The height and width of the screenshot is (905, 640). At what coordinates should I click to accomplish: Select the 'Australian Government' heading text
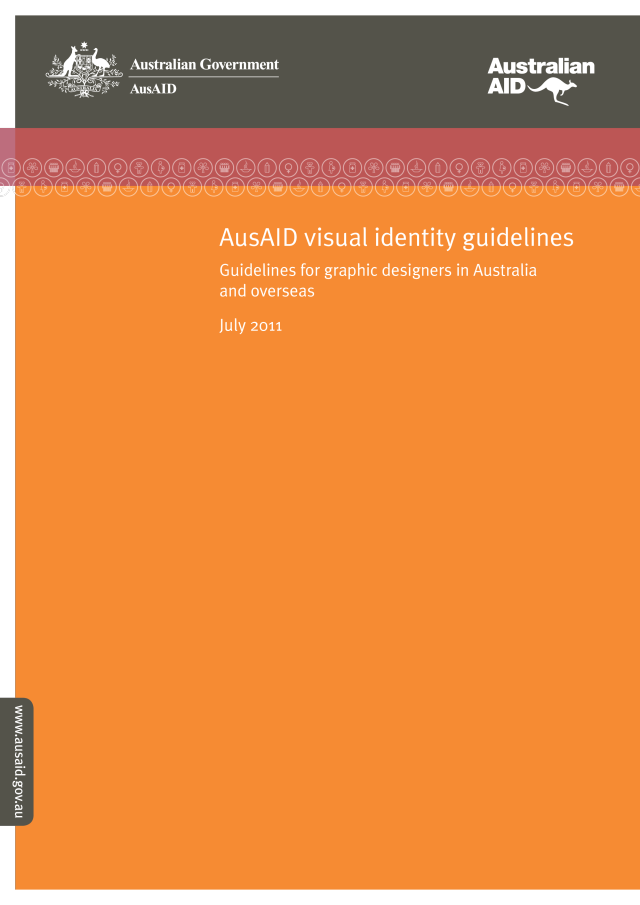click(x=204, y=65)
